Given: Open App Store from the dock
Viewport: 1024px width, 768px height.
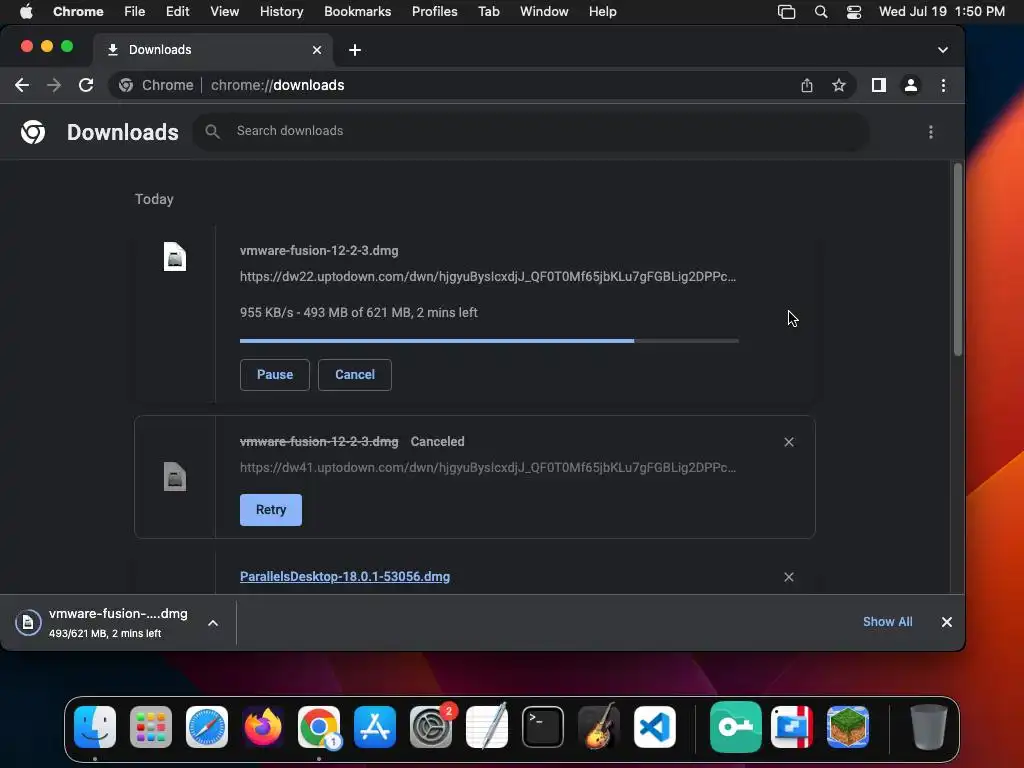Looking at the screenshot, I should pos(375,727).
